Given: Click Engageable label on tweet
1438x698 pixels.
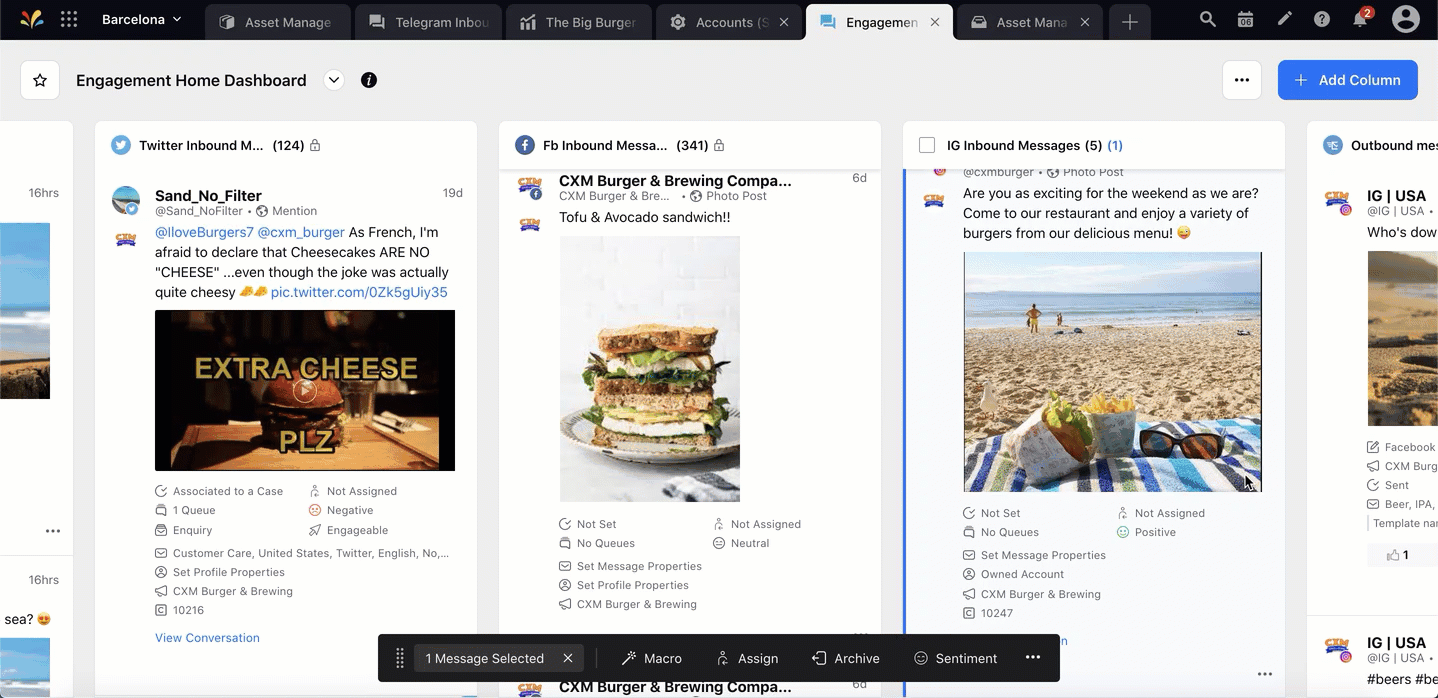Looking at the screenshot, I should (x=348, y=530).
